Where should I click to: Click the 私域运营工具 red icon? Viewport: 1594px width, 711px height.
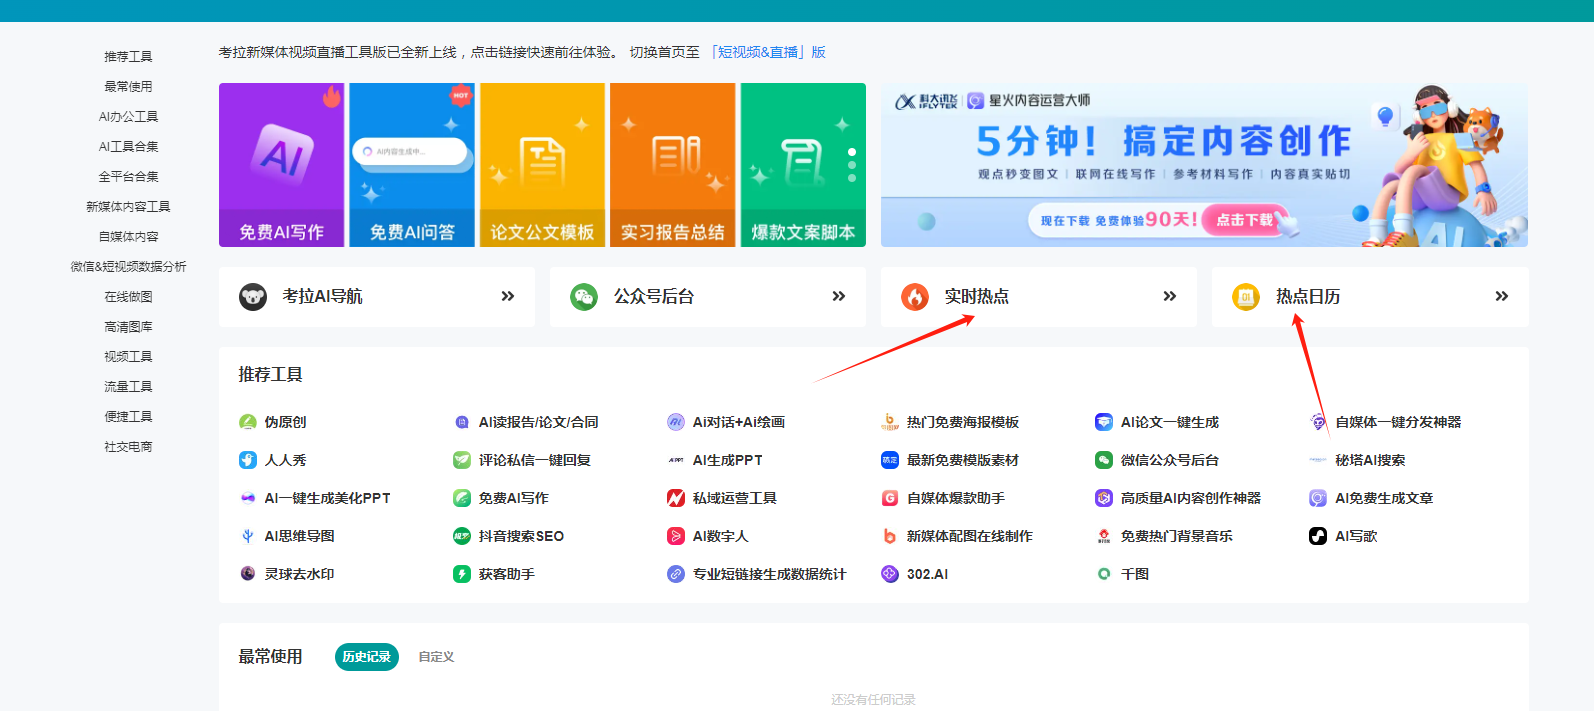click(676, 498)
